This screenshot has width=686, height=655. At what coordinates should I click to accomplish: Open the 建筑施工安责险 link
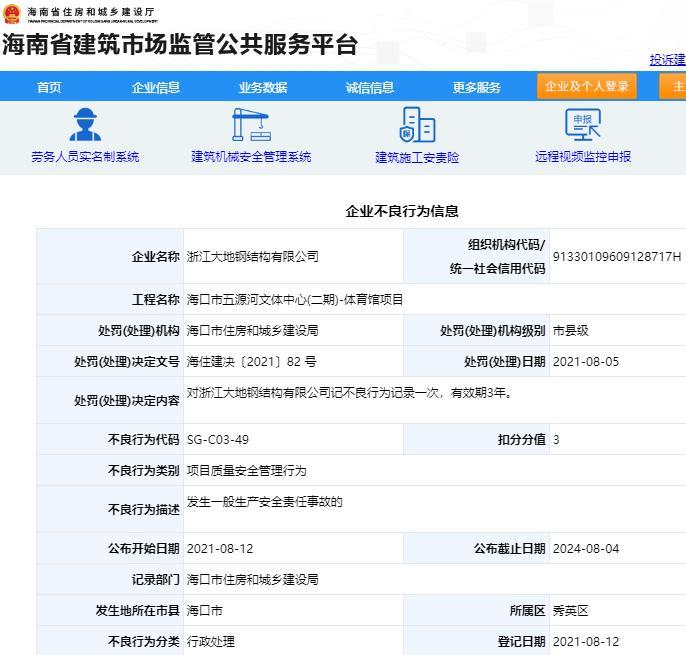(417, 157)
